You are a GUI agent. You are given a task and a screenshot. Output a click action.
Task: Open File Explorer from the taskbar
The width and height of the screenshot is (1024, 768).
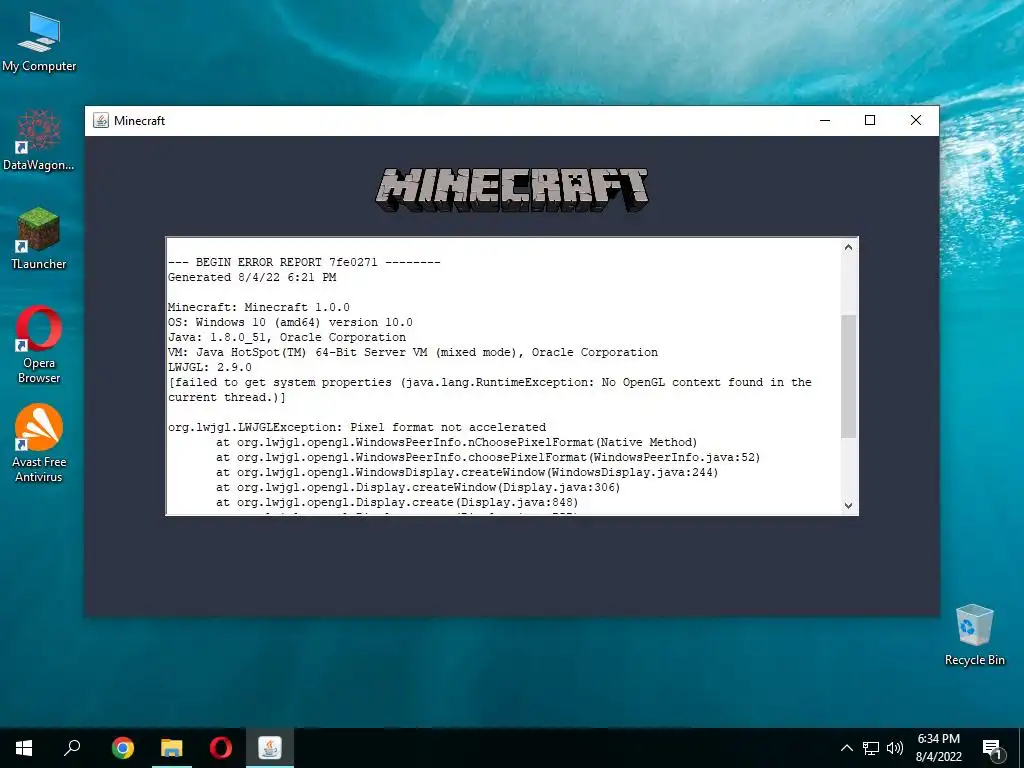click(x=172, y=748)
